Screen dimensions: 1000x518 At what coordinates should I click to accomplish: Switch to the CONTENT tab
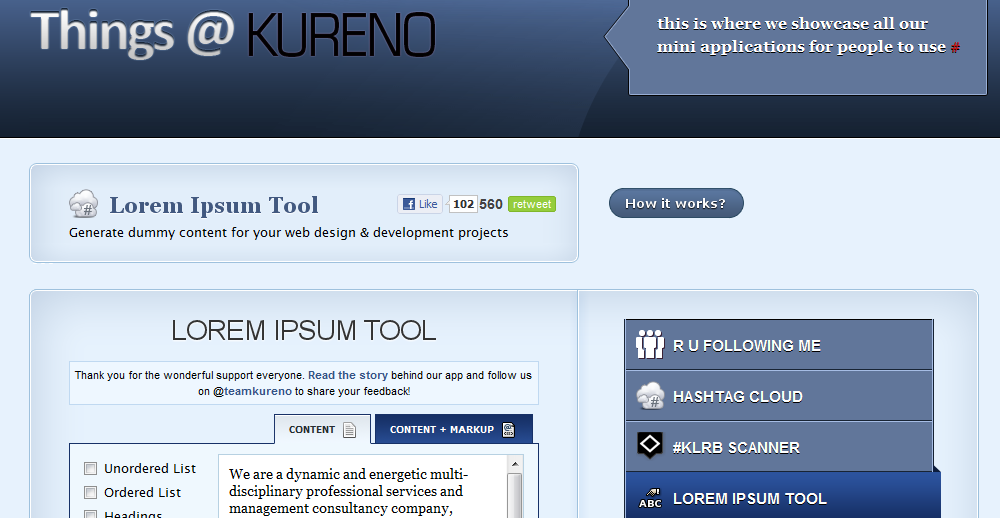click(x=323, y=429)
